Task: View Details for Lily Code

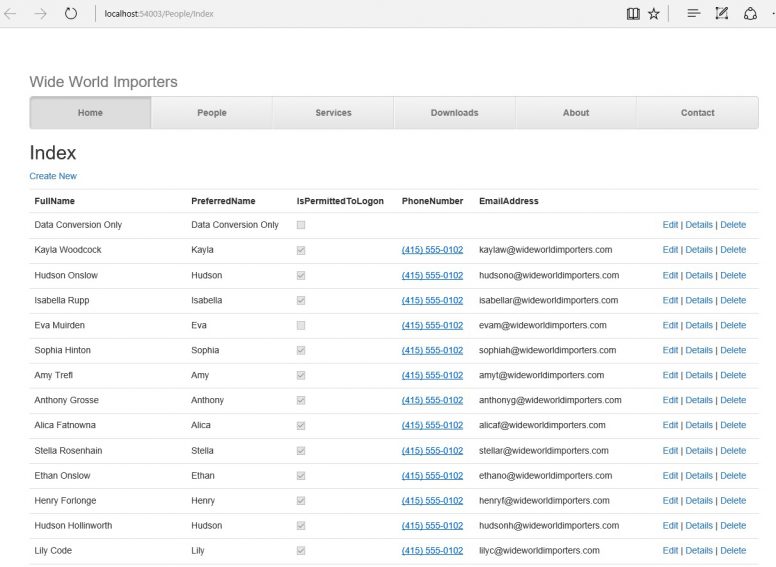Action: (699, 551)
